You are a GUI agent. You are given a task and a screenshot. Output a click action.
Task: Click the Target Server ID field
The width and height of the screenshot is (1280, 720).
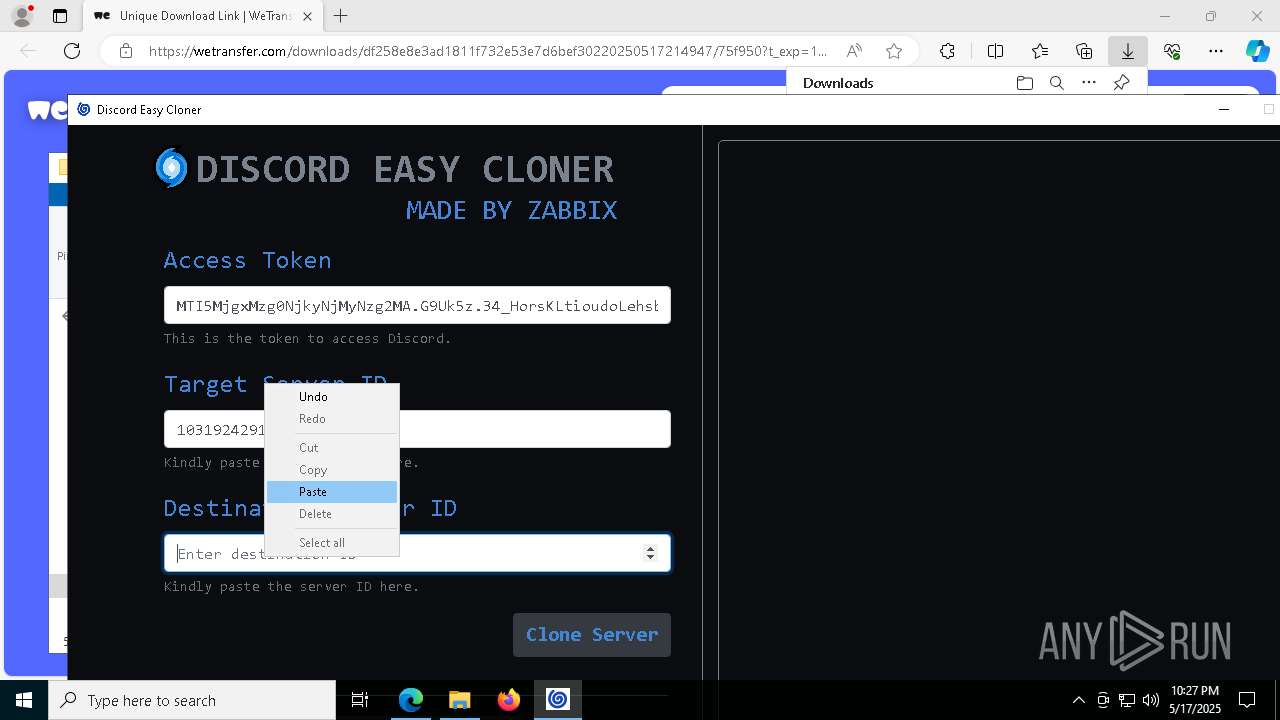pos(417,429)
